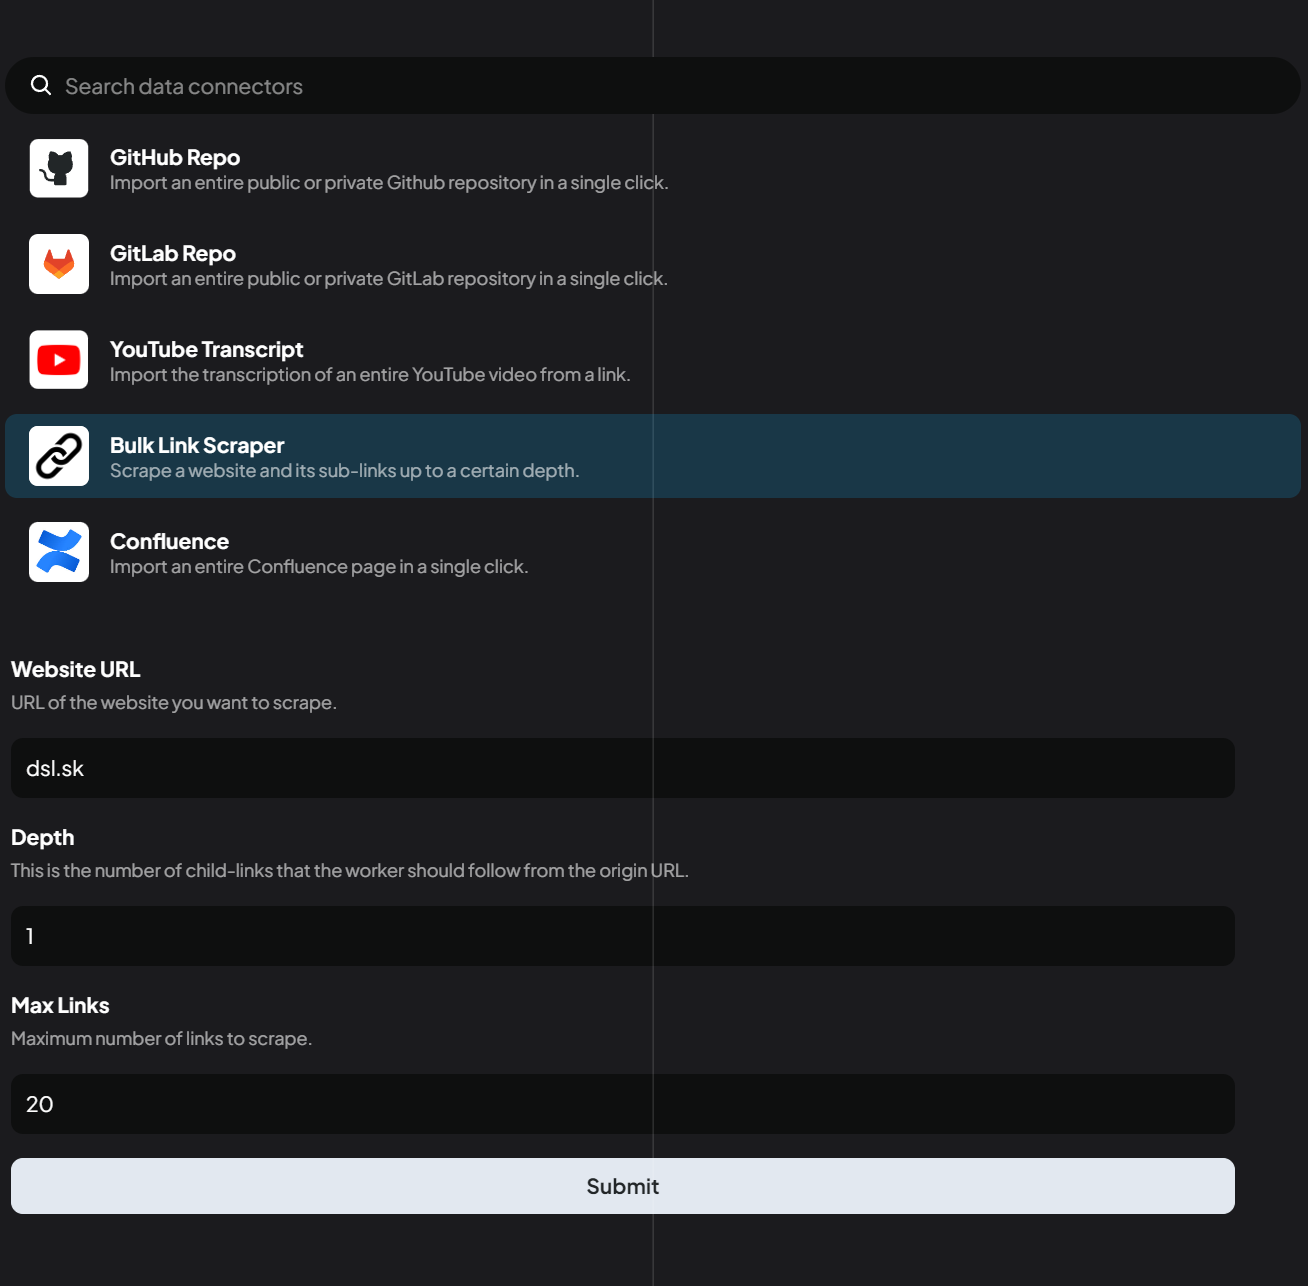Click the orange GitLab fox icon
The image size is (1308, 1286).
[x=59, y=264]
